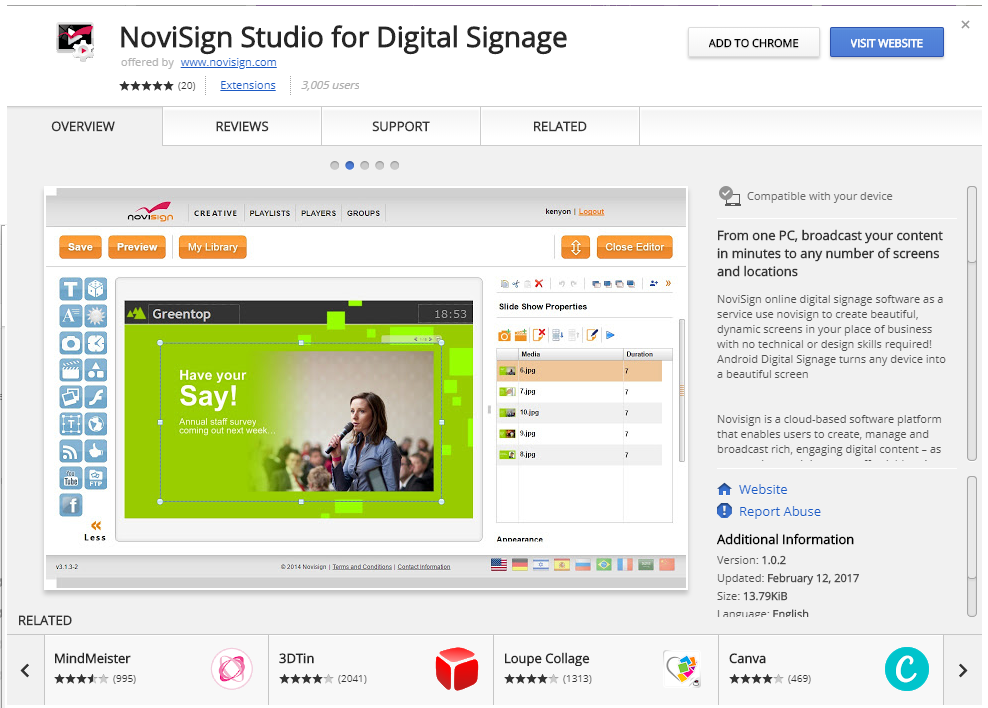Click the VISIT WEBSITE button
988x708 pixels.
click(x=887, y=43)
